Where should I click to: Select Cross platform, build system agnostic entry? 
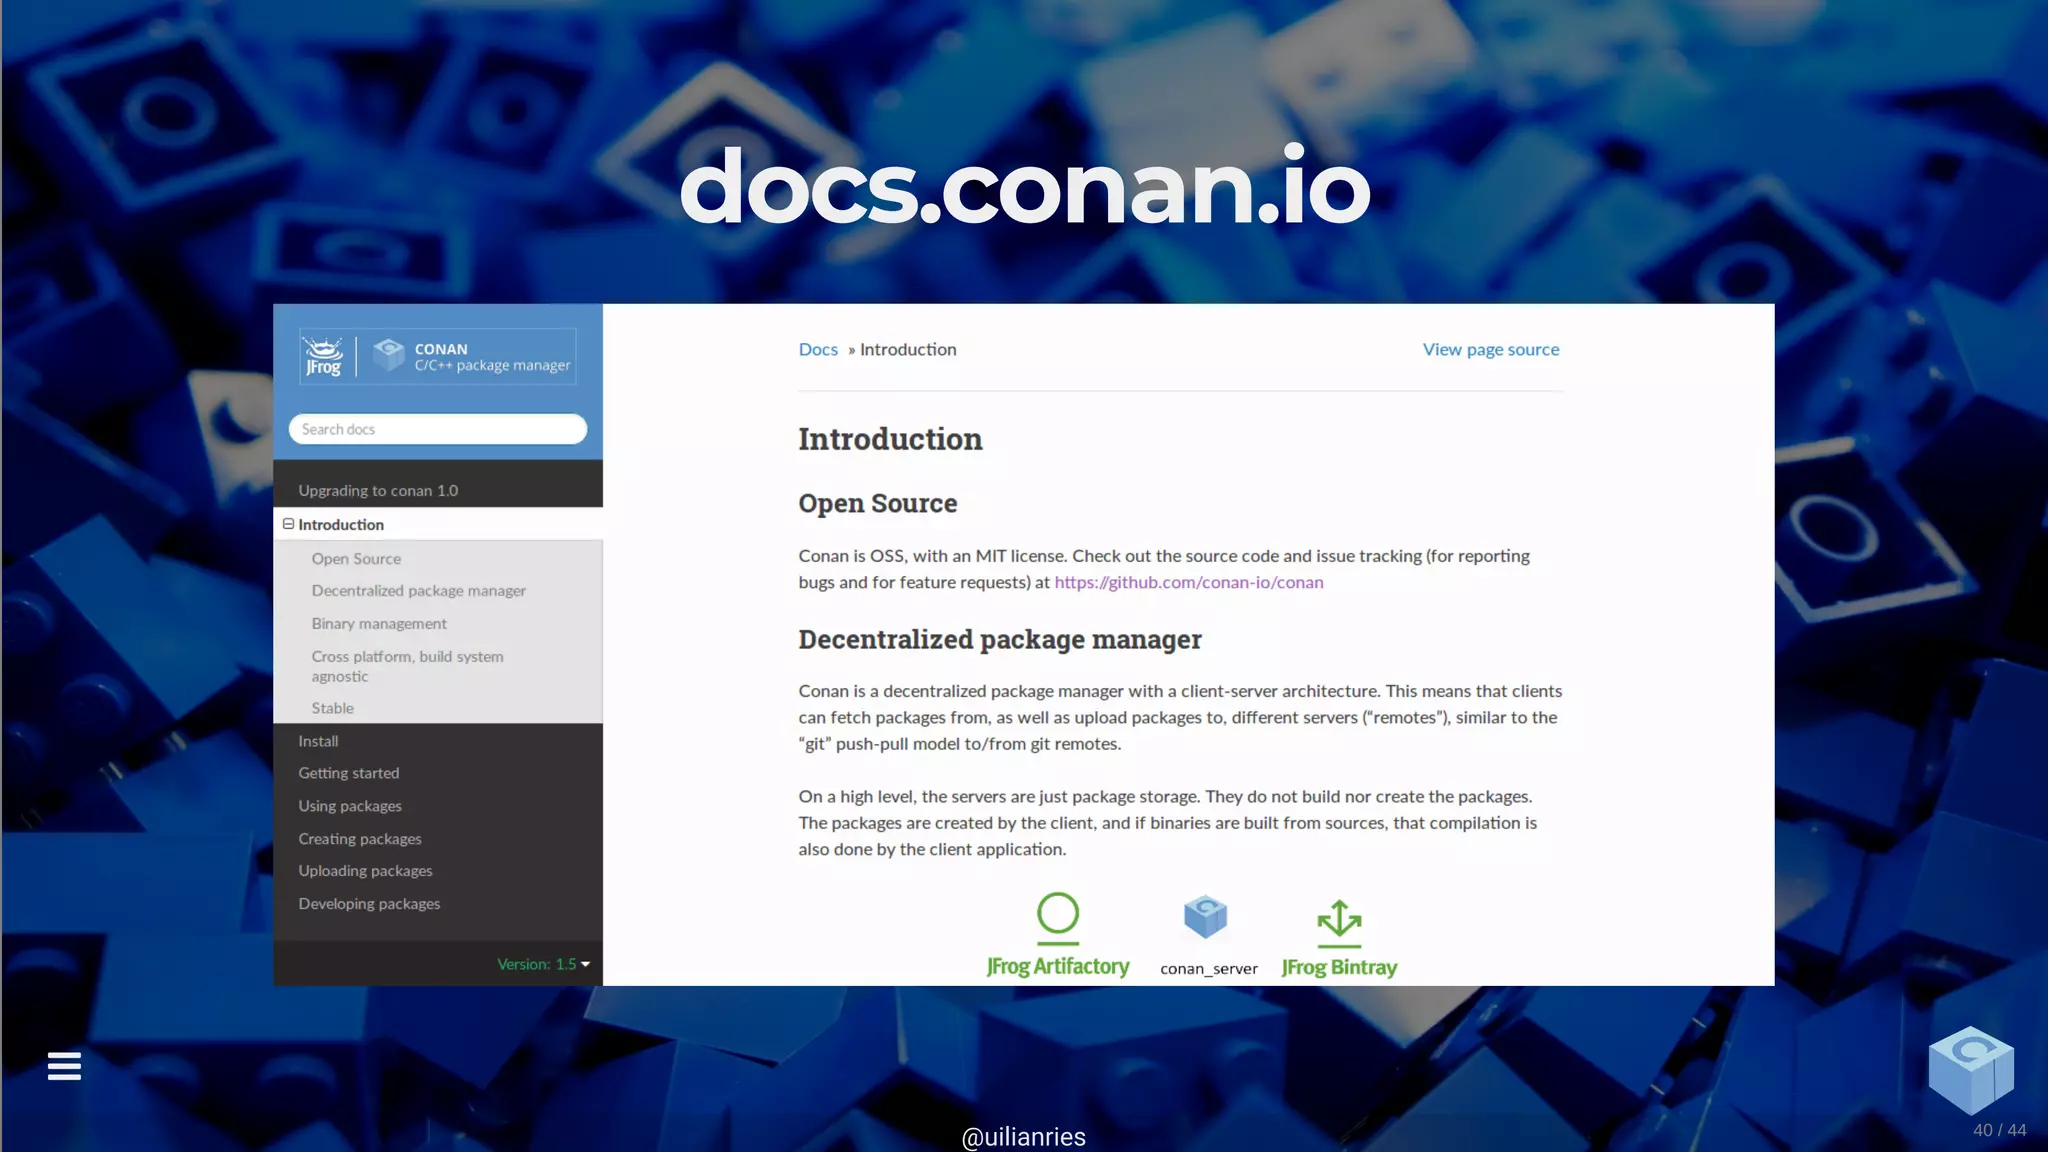point(407,666)
